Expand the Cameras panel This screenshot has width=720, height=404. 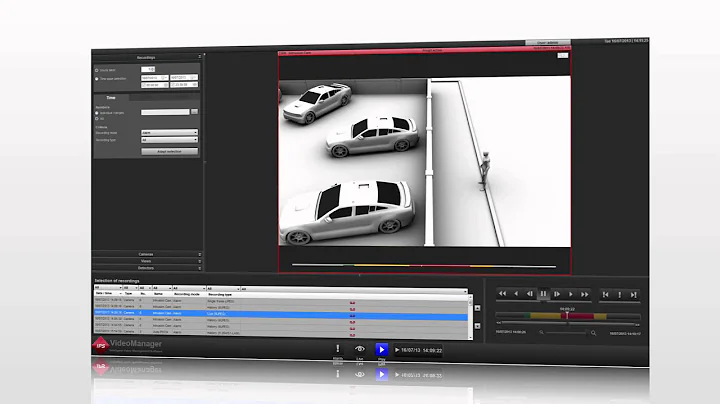point(147,254)
